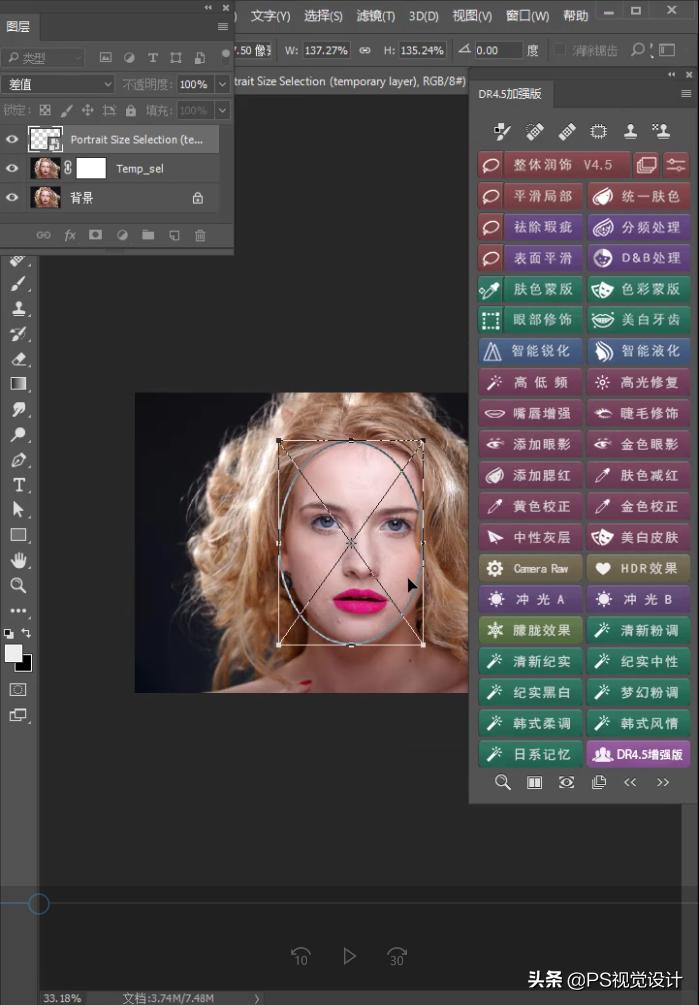Open the 类型 layer filter dropdown
This screenshot has width=699, height=1005.
pos(43,58)
